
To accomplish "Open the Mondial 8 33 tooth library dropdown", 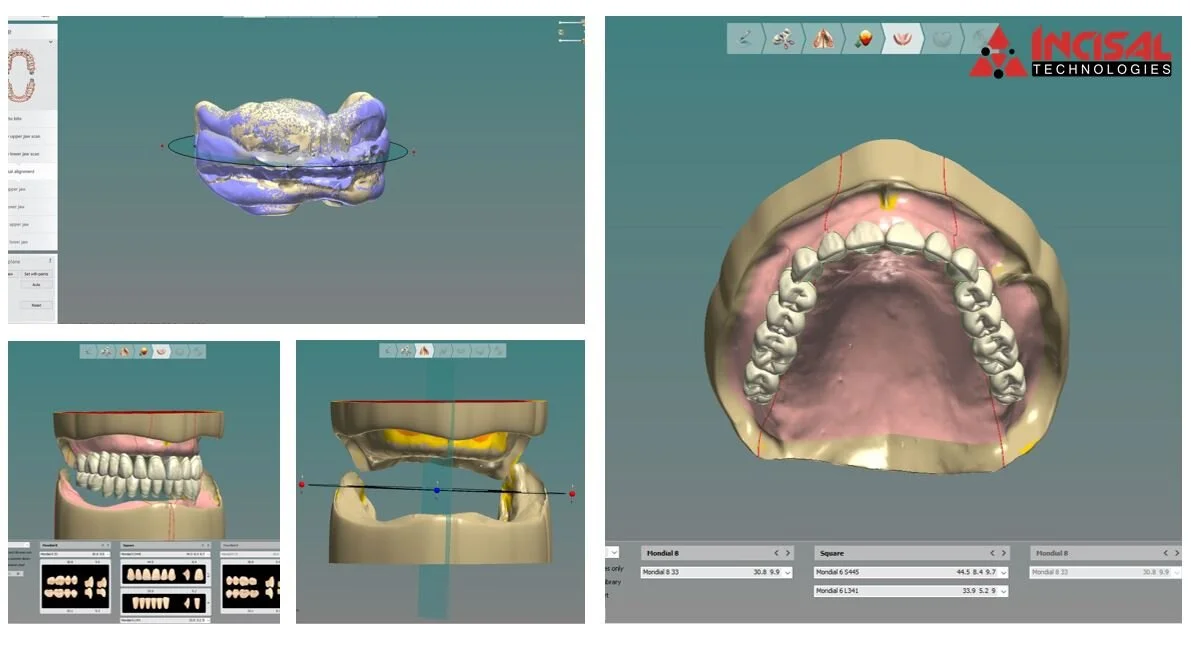I will (788, 572).
